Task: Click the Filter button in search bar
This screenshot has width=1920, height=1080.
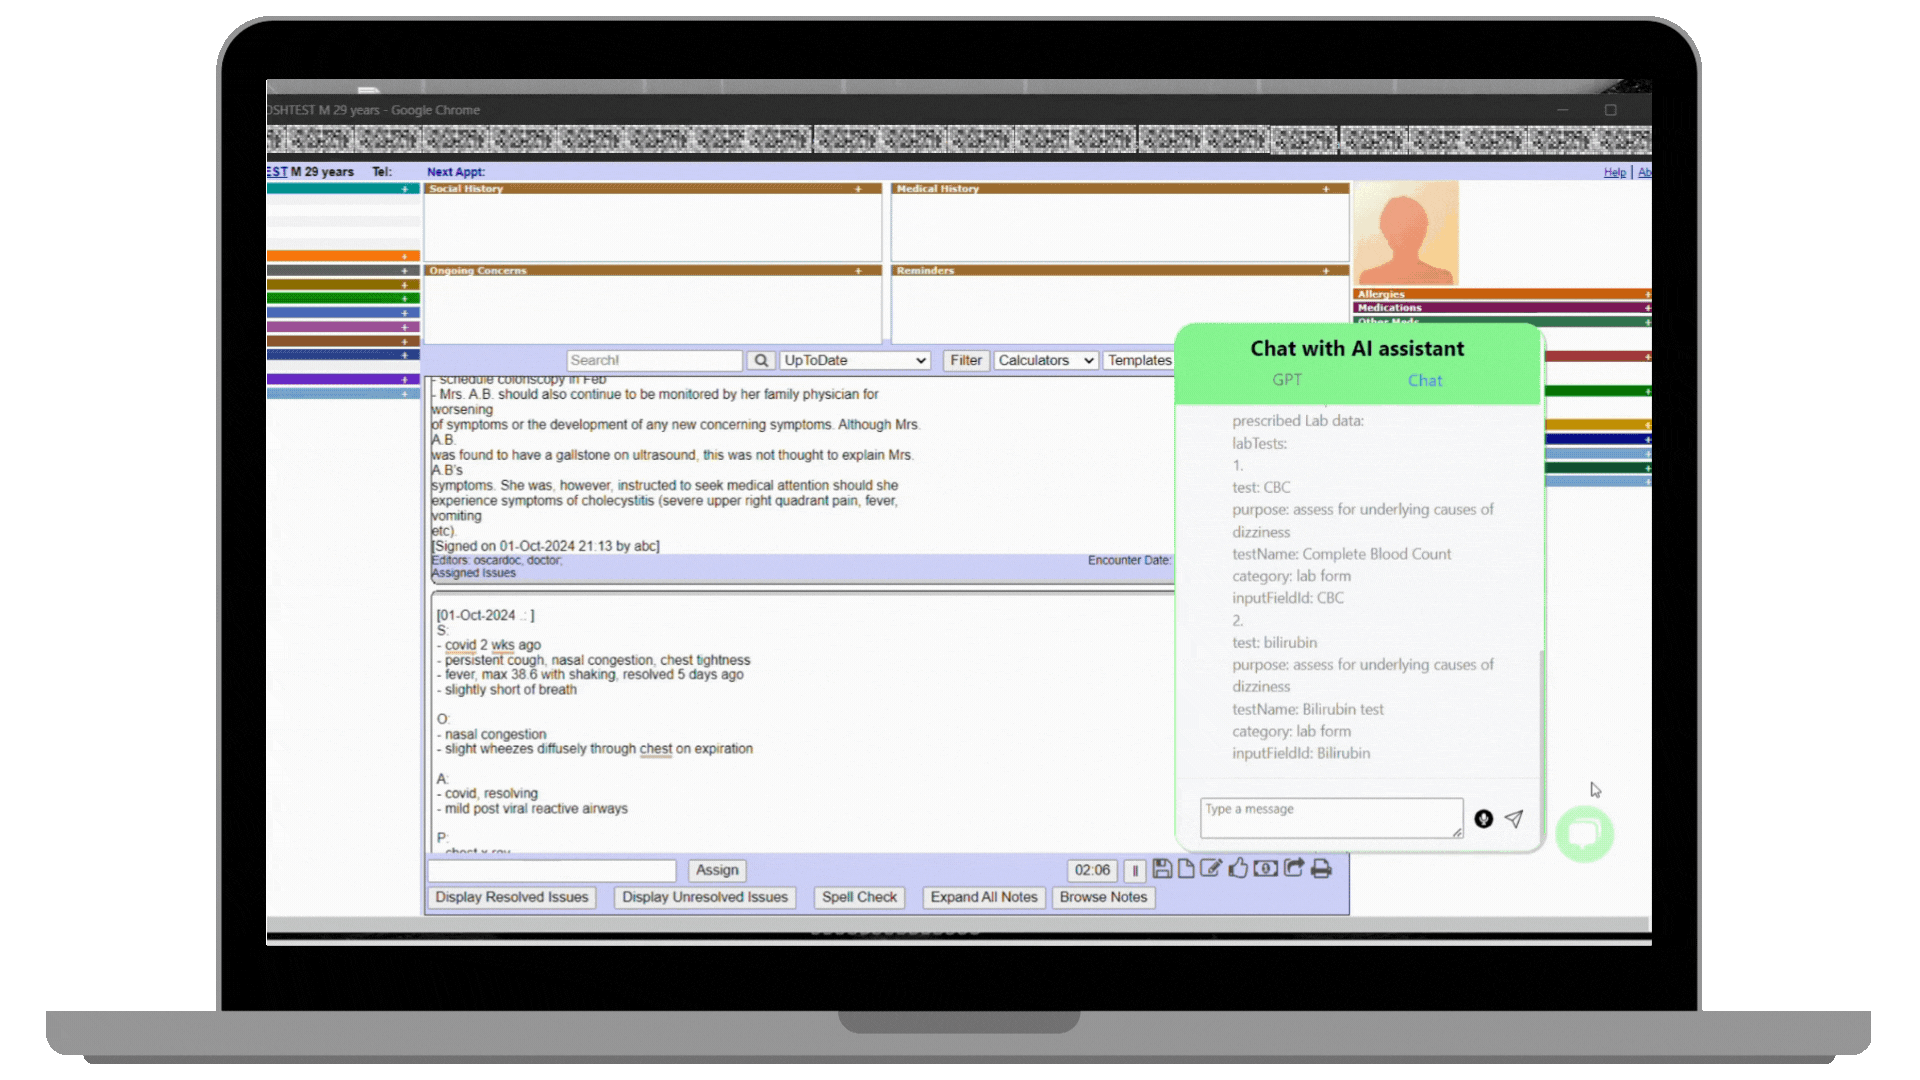Action: click(x=963, y=360)
